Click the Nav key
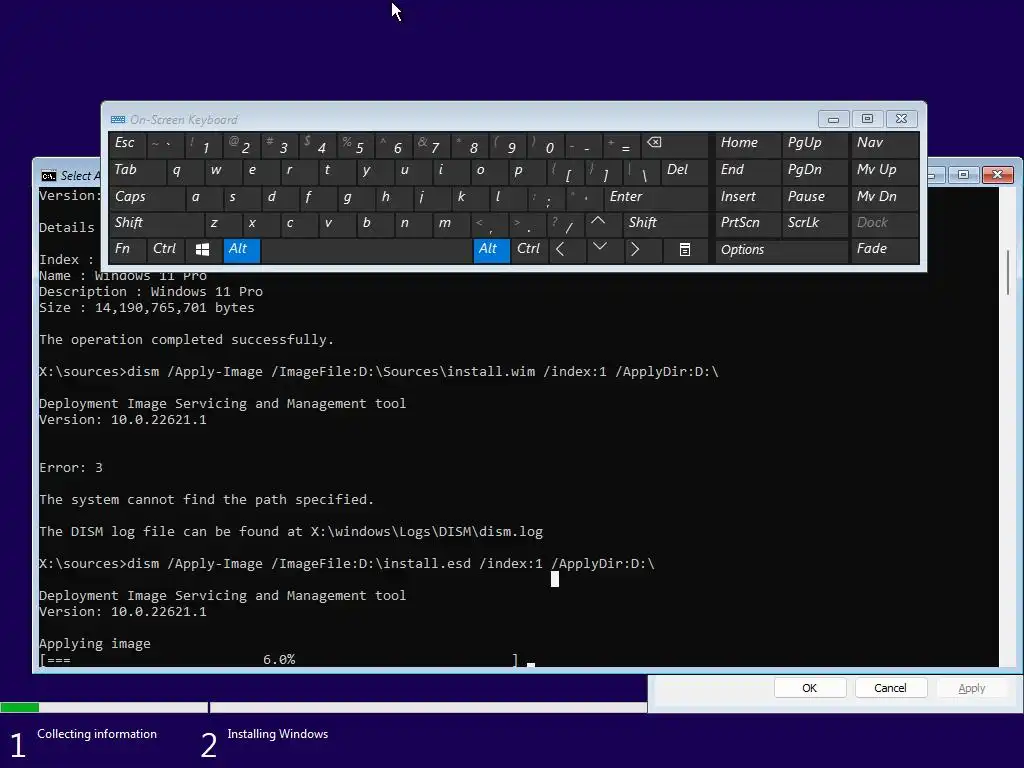Image resolution: width=1024 pixels, height=768 pixels. click(884, 145)
